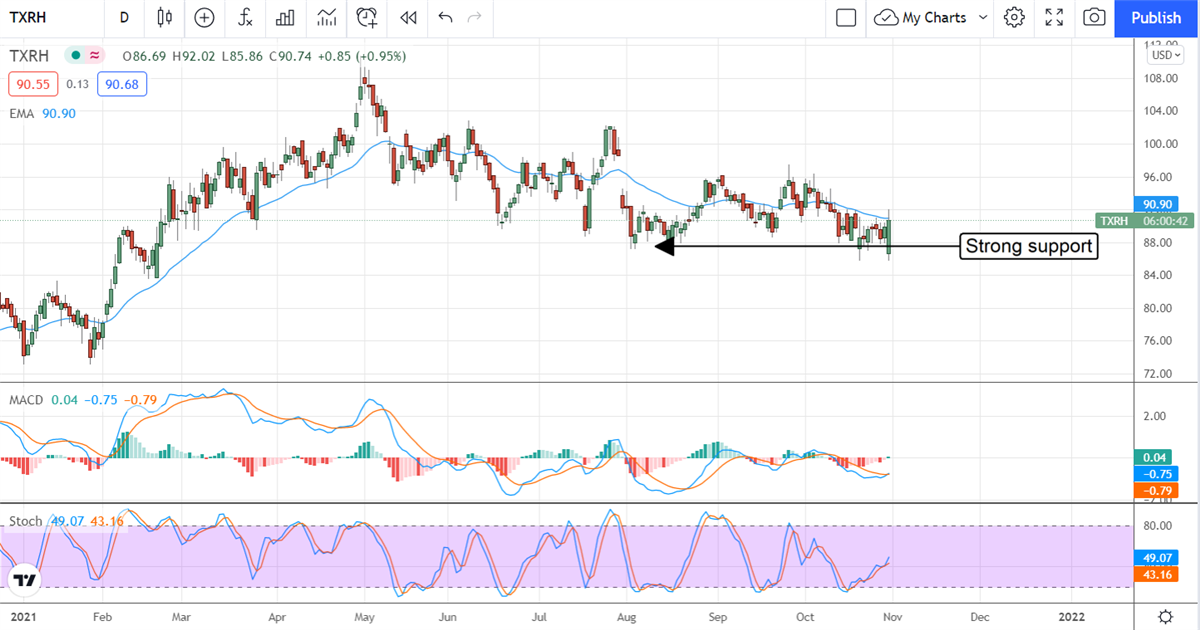Screen dimensions: 1200x630
Task: Click the +0.85 (+0.95%) change value
Action: tap(362, 56)
